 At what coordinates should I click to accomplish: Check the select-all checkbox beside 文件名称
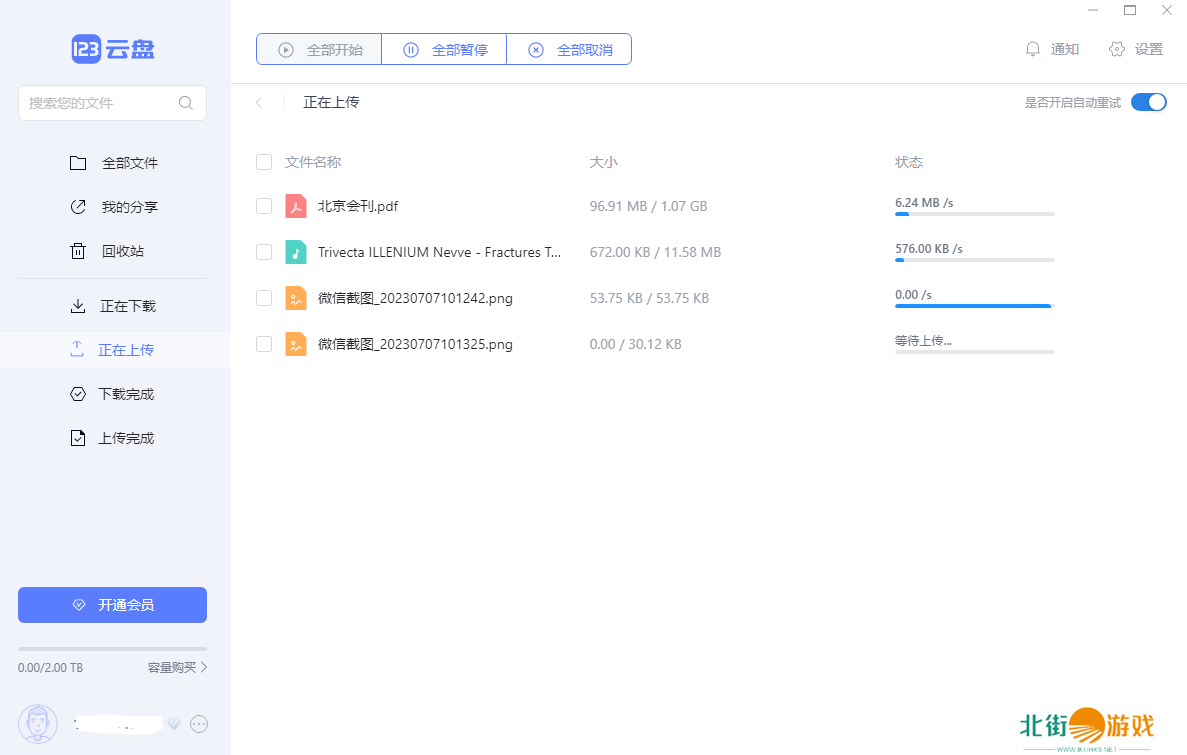tap(264, 162)
